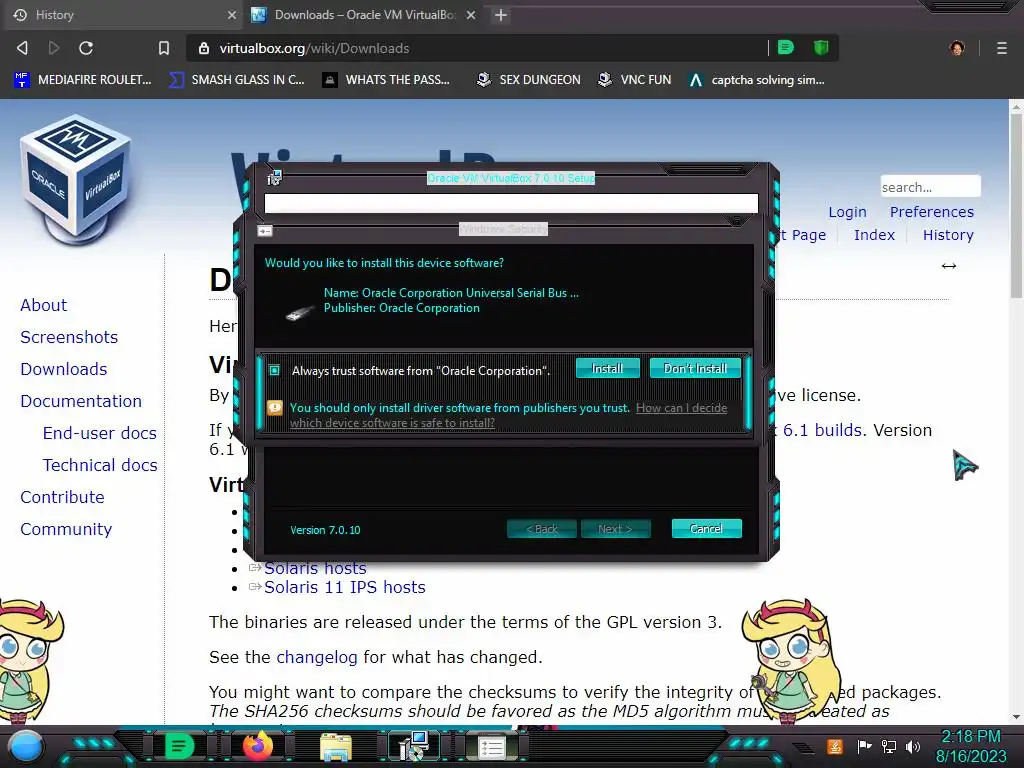Open SMASH GLASS IN C... bookmark
Screen dimensions: 1024x768
coord(236,80)
